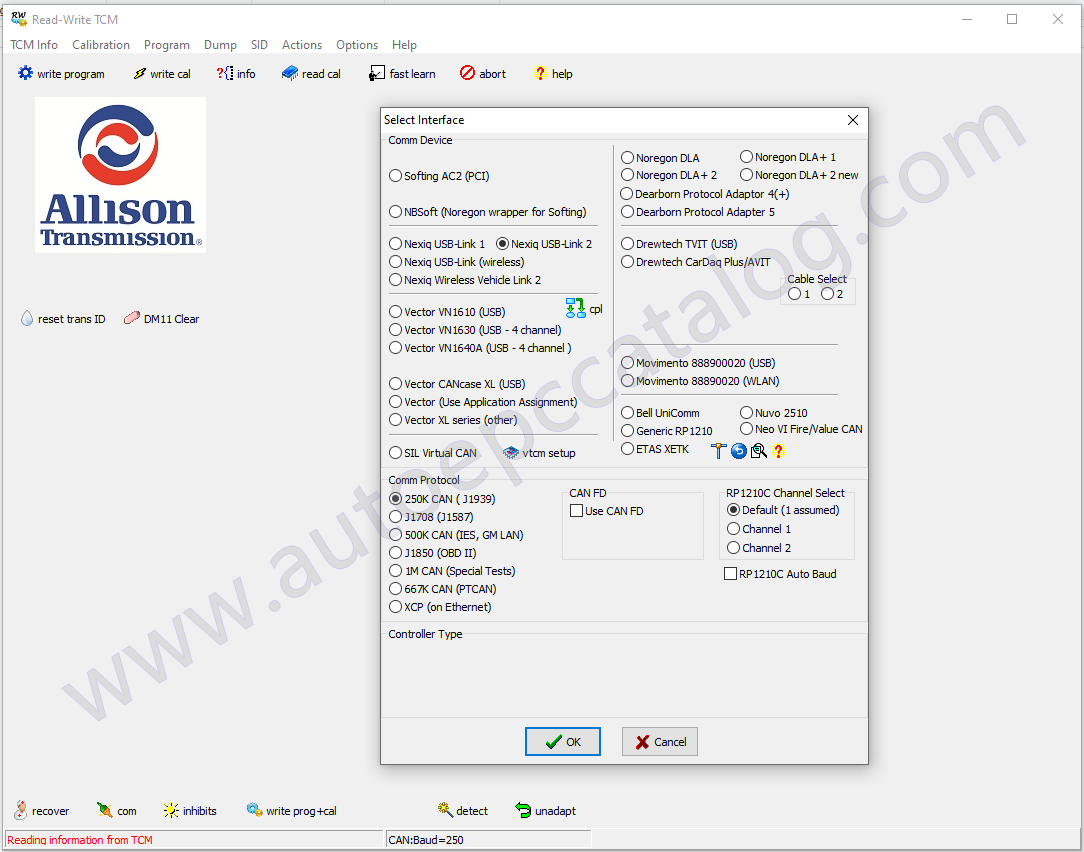Choose 500K CAN (IES, GM LAN)
Image resolution: width=1084 pixels, height=852 pixels.
click(395, 534)
